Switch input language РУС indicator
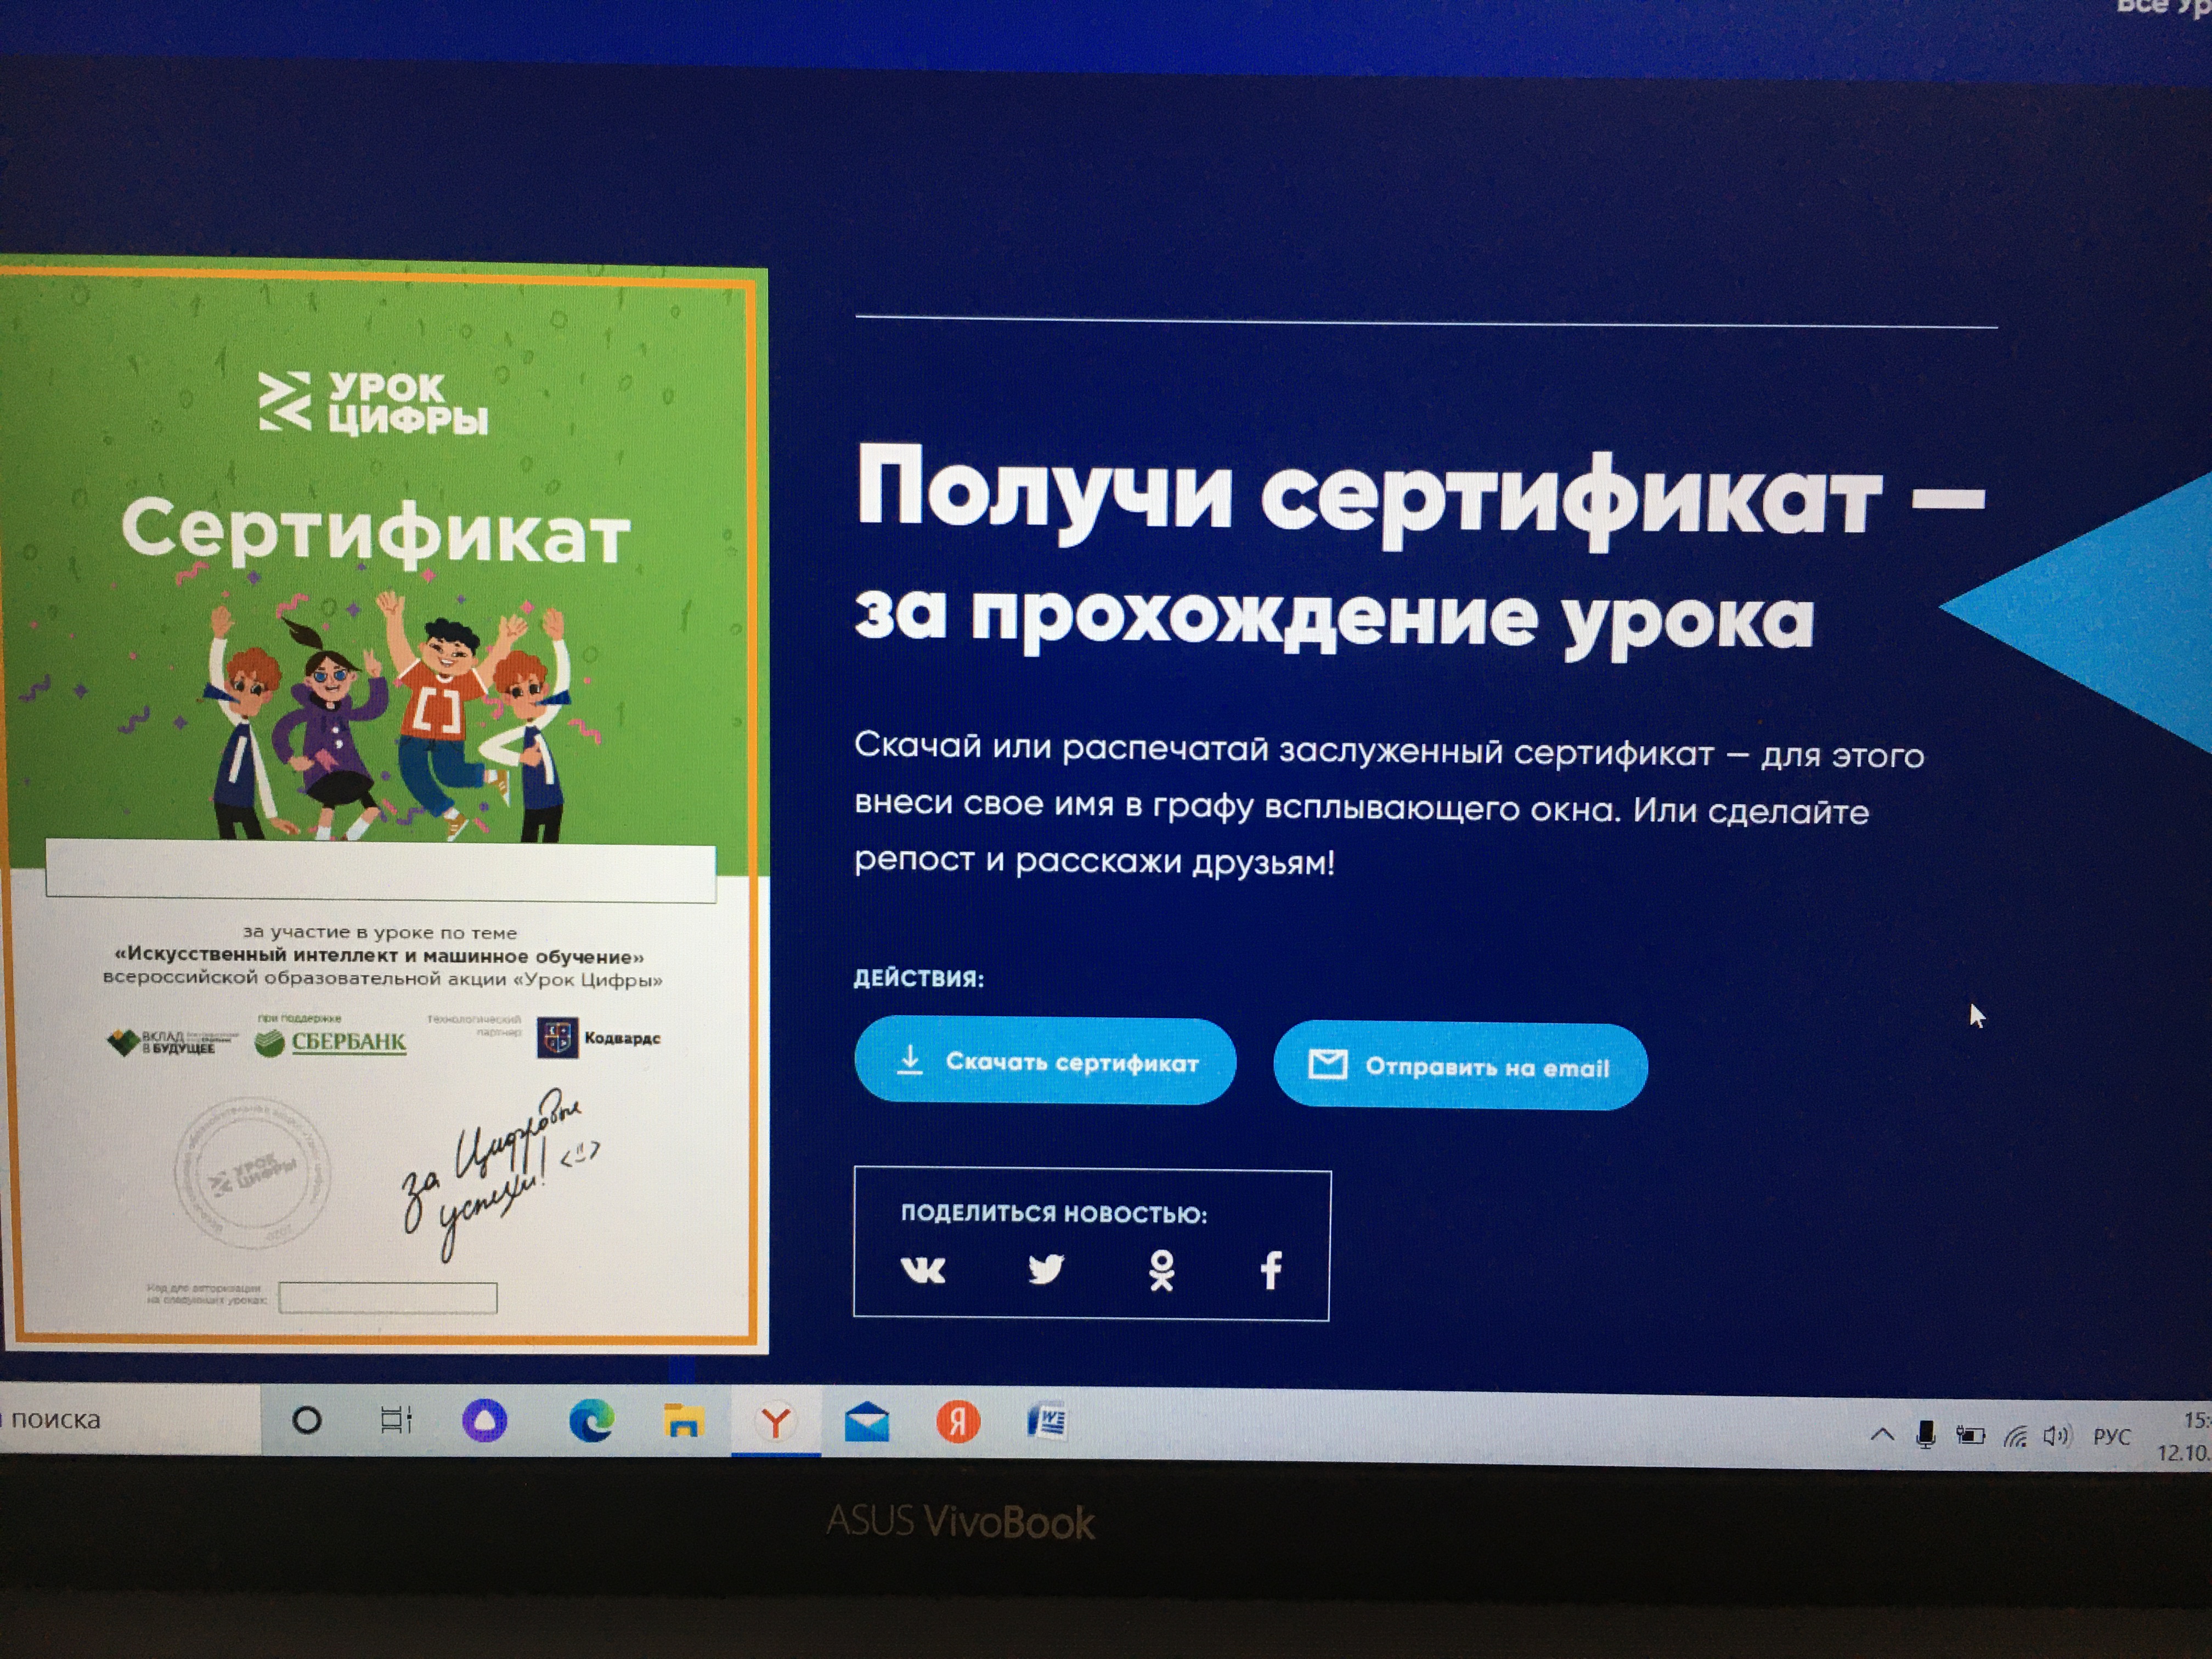2212x1659 pixels. (x=2111, y=1437)
